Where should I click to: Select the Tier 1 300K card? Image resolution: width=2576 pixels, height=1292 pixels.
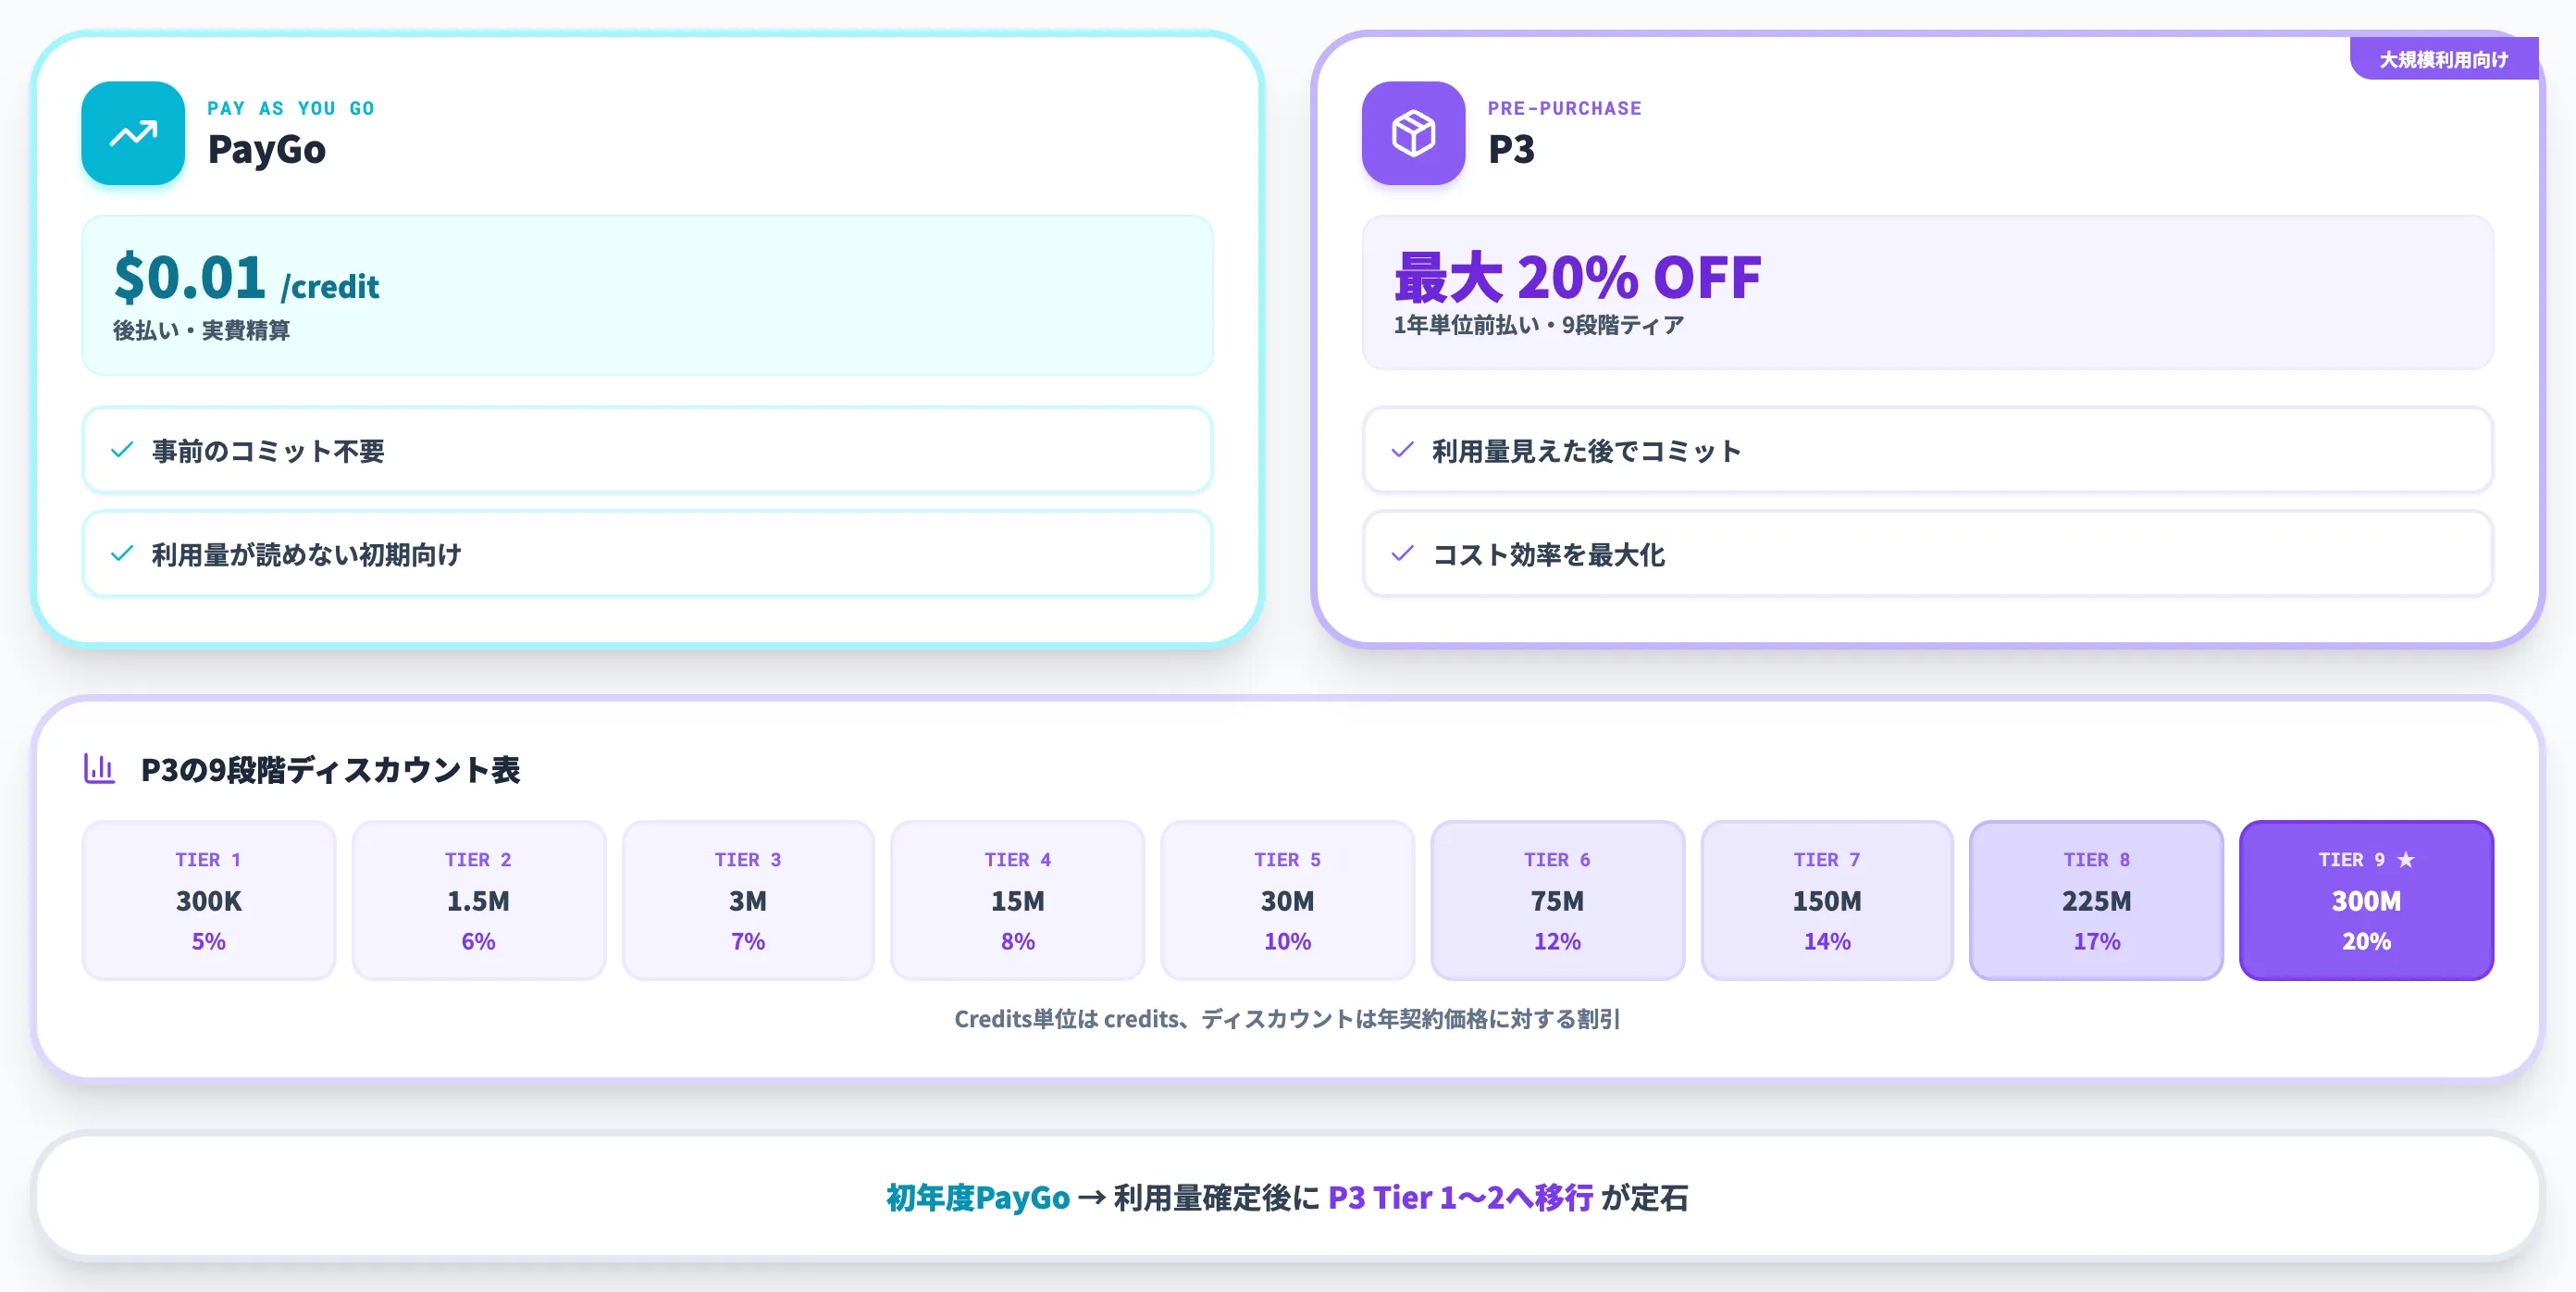(x=209, y=900)
